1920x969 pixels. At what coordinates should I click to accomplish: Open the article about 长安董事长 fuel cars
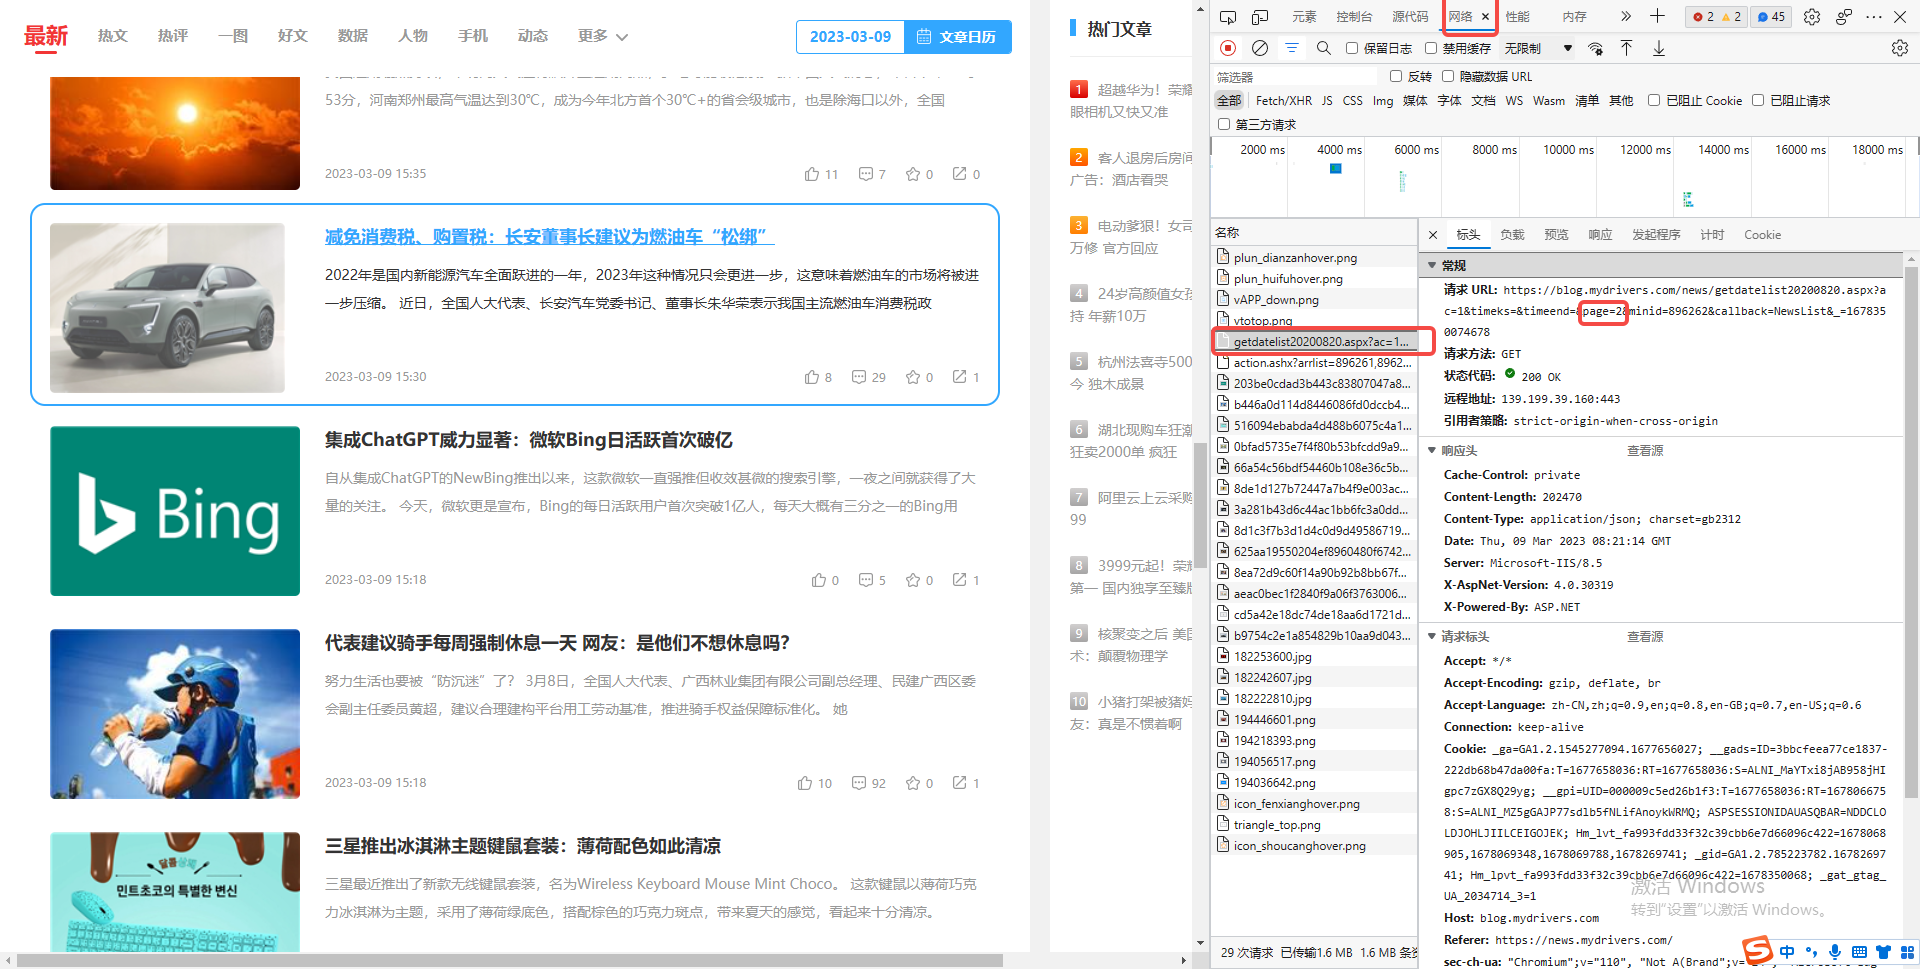click(546, 237)
